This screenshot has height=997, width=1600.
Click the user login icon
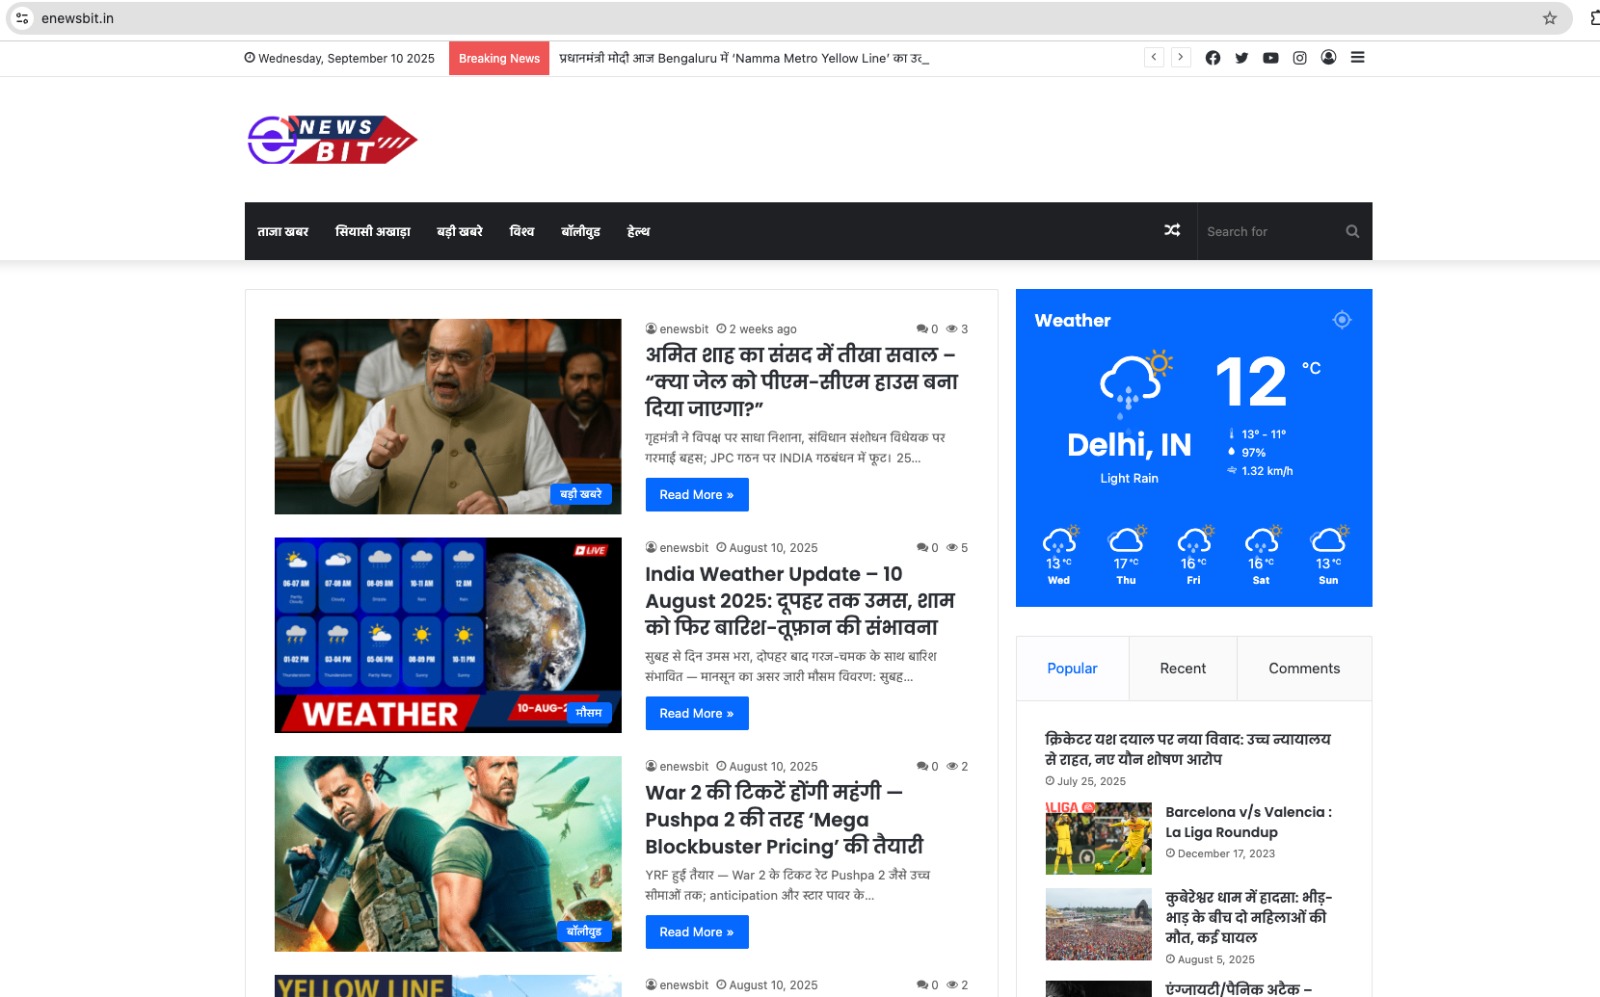[x=1328, y=57]
